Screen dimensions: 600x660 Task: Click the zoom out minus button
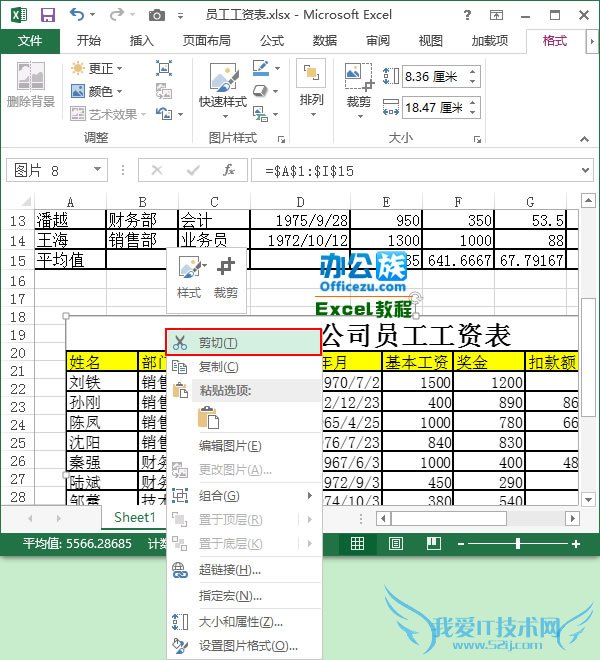(x=461, y=544)
